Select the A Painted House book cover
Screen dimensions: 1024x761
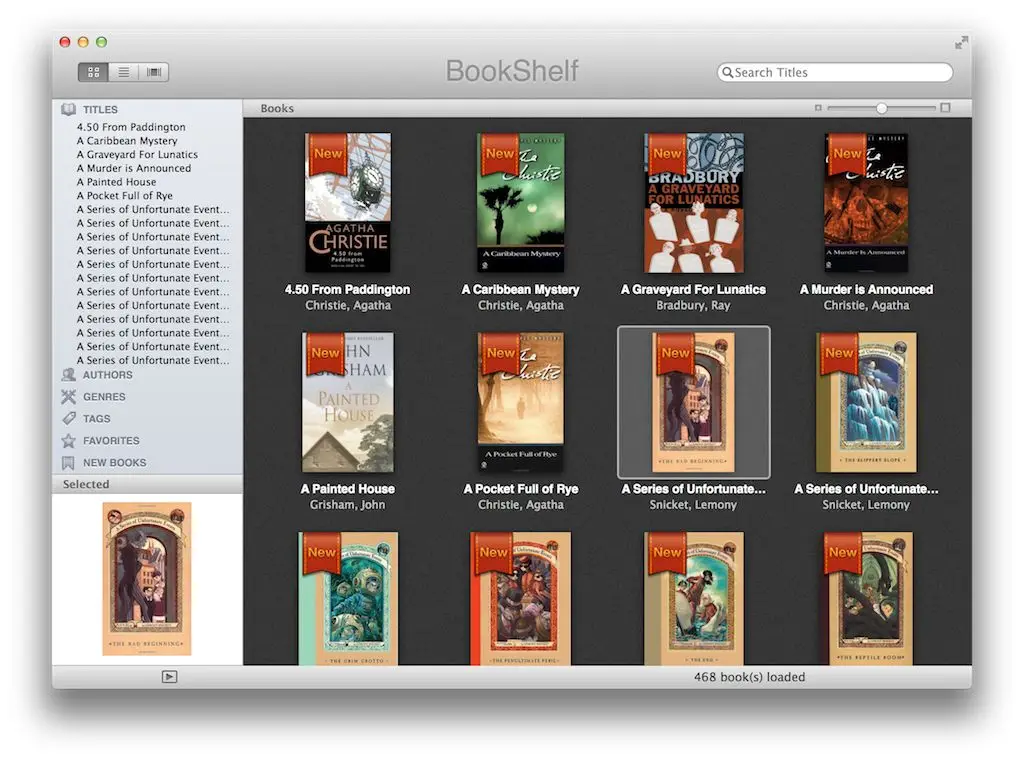click(x=348, y=402)
